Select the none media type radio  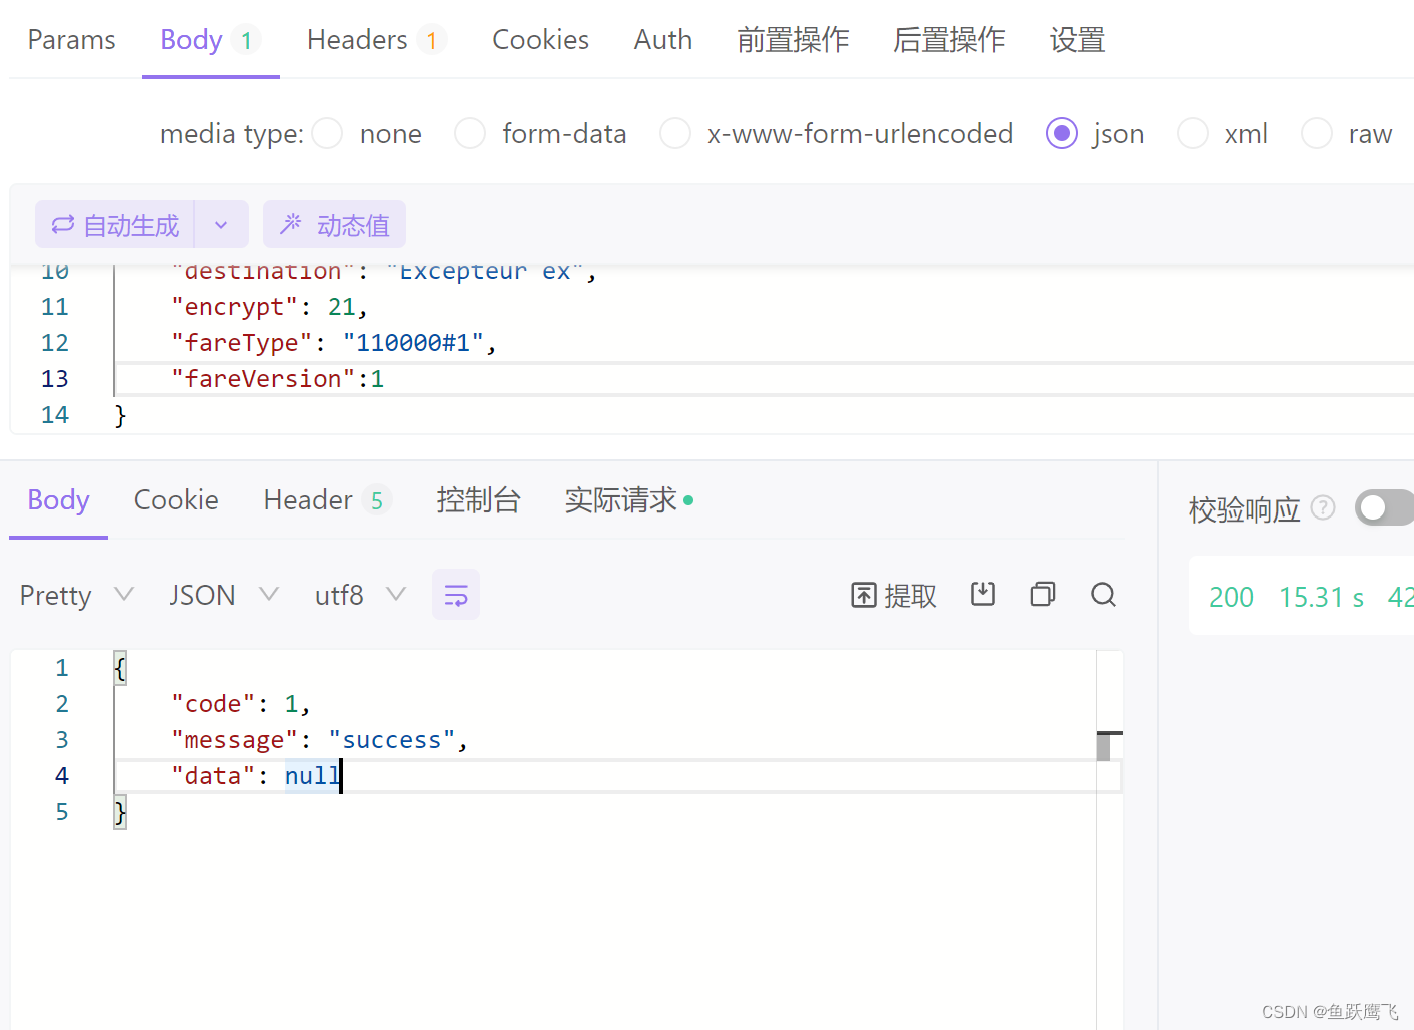point(328,133)
